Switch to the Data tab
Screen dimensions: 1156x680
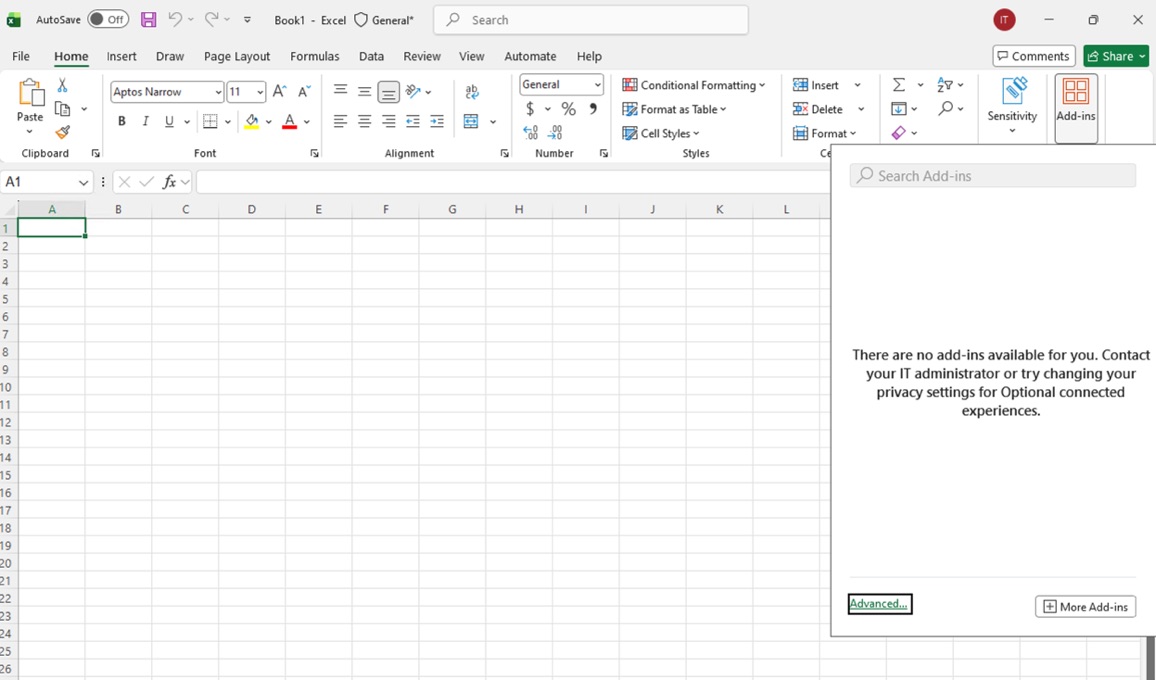coord(371,56)
